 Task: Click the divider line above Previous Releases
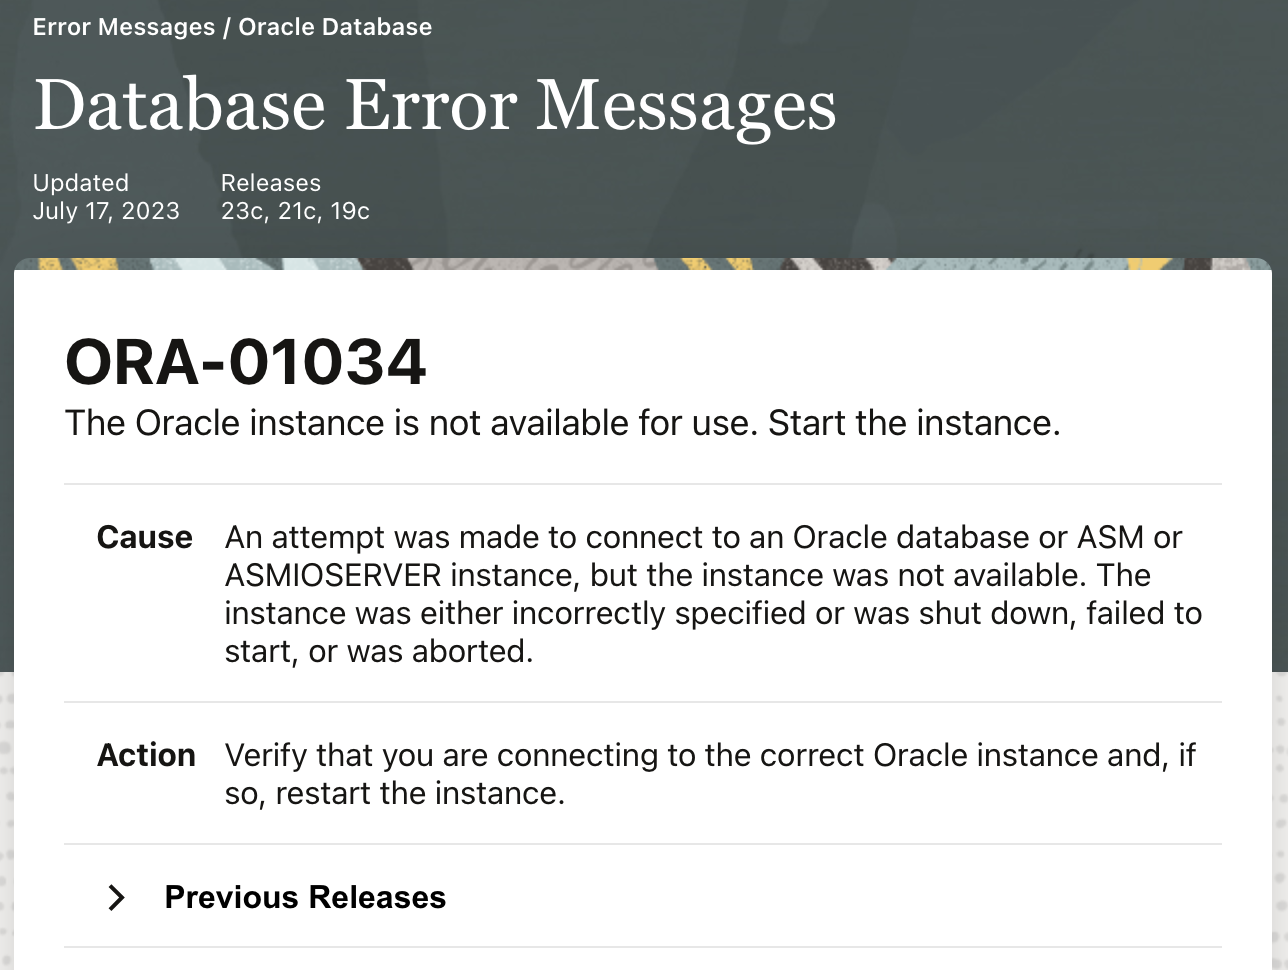tap(643, 843)
